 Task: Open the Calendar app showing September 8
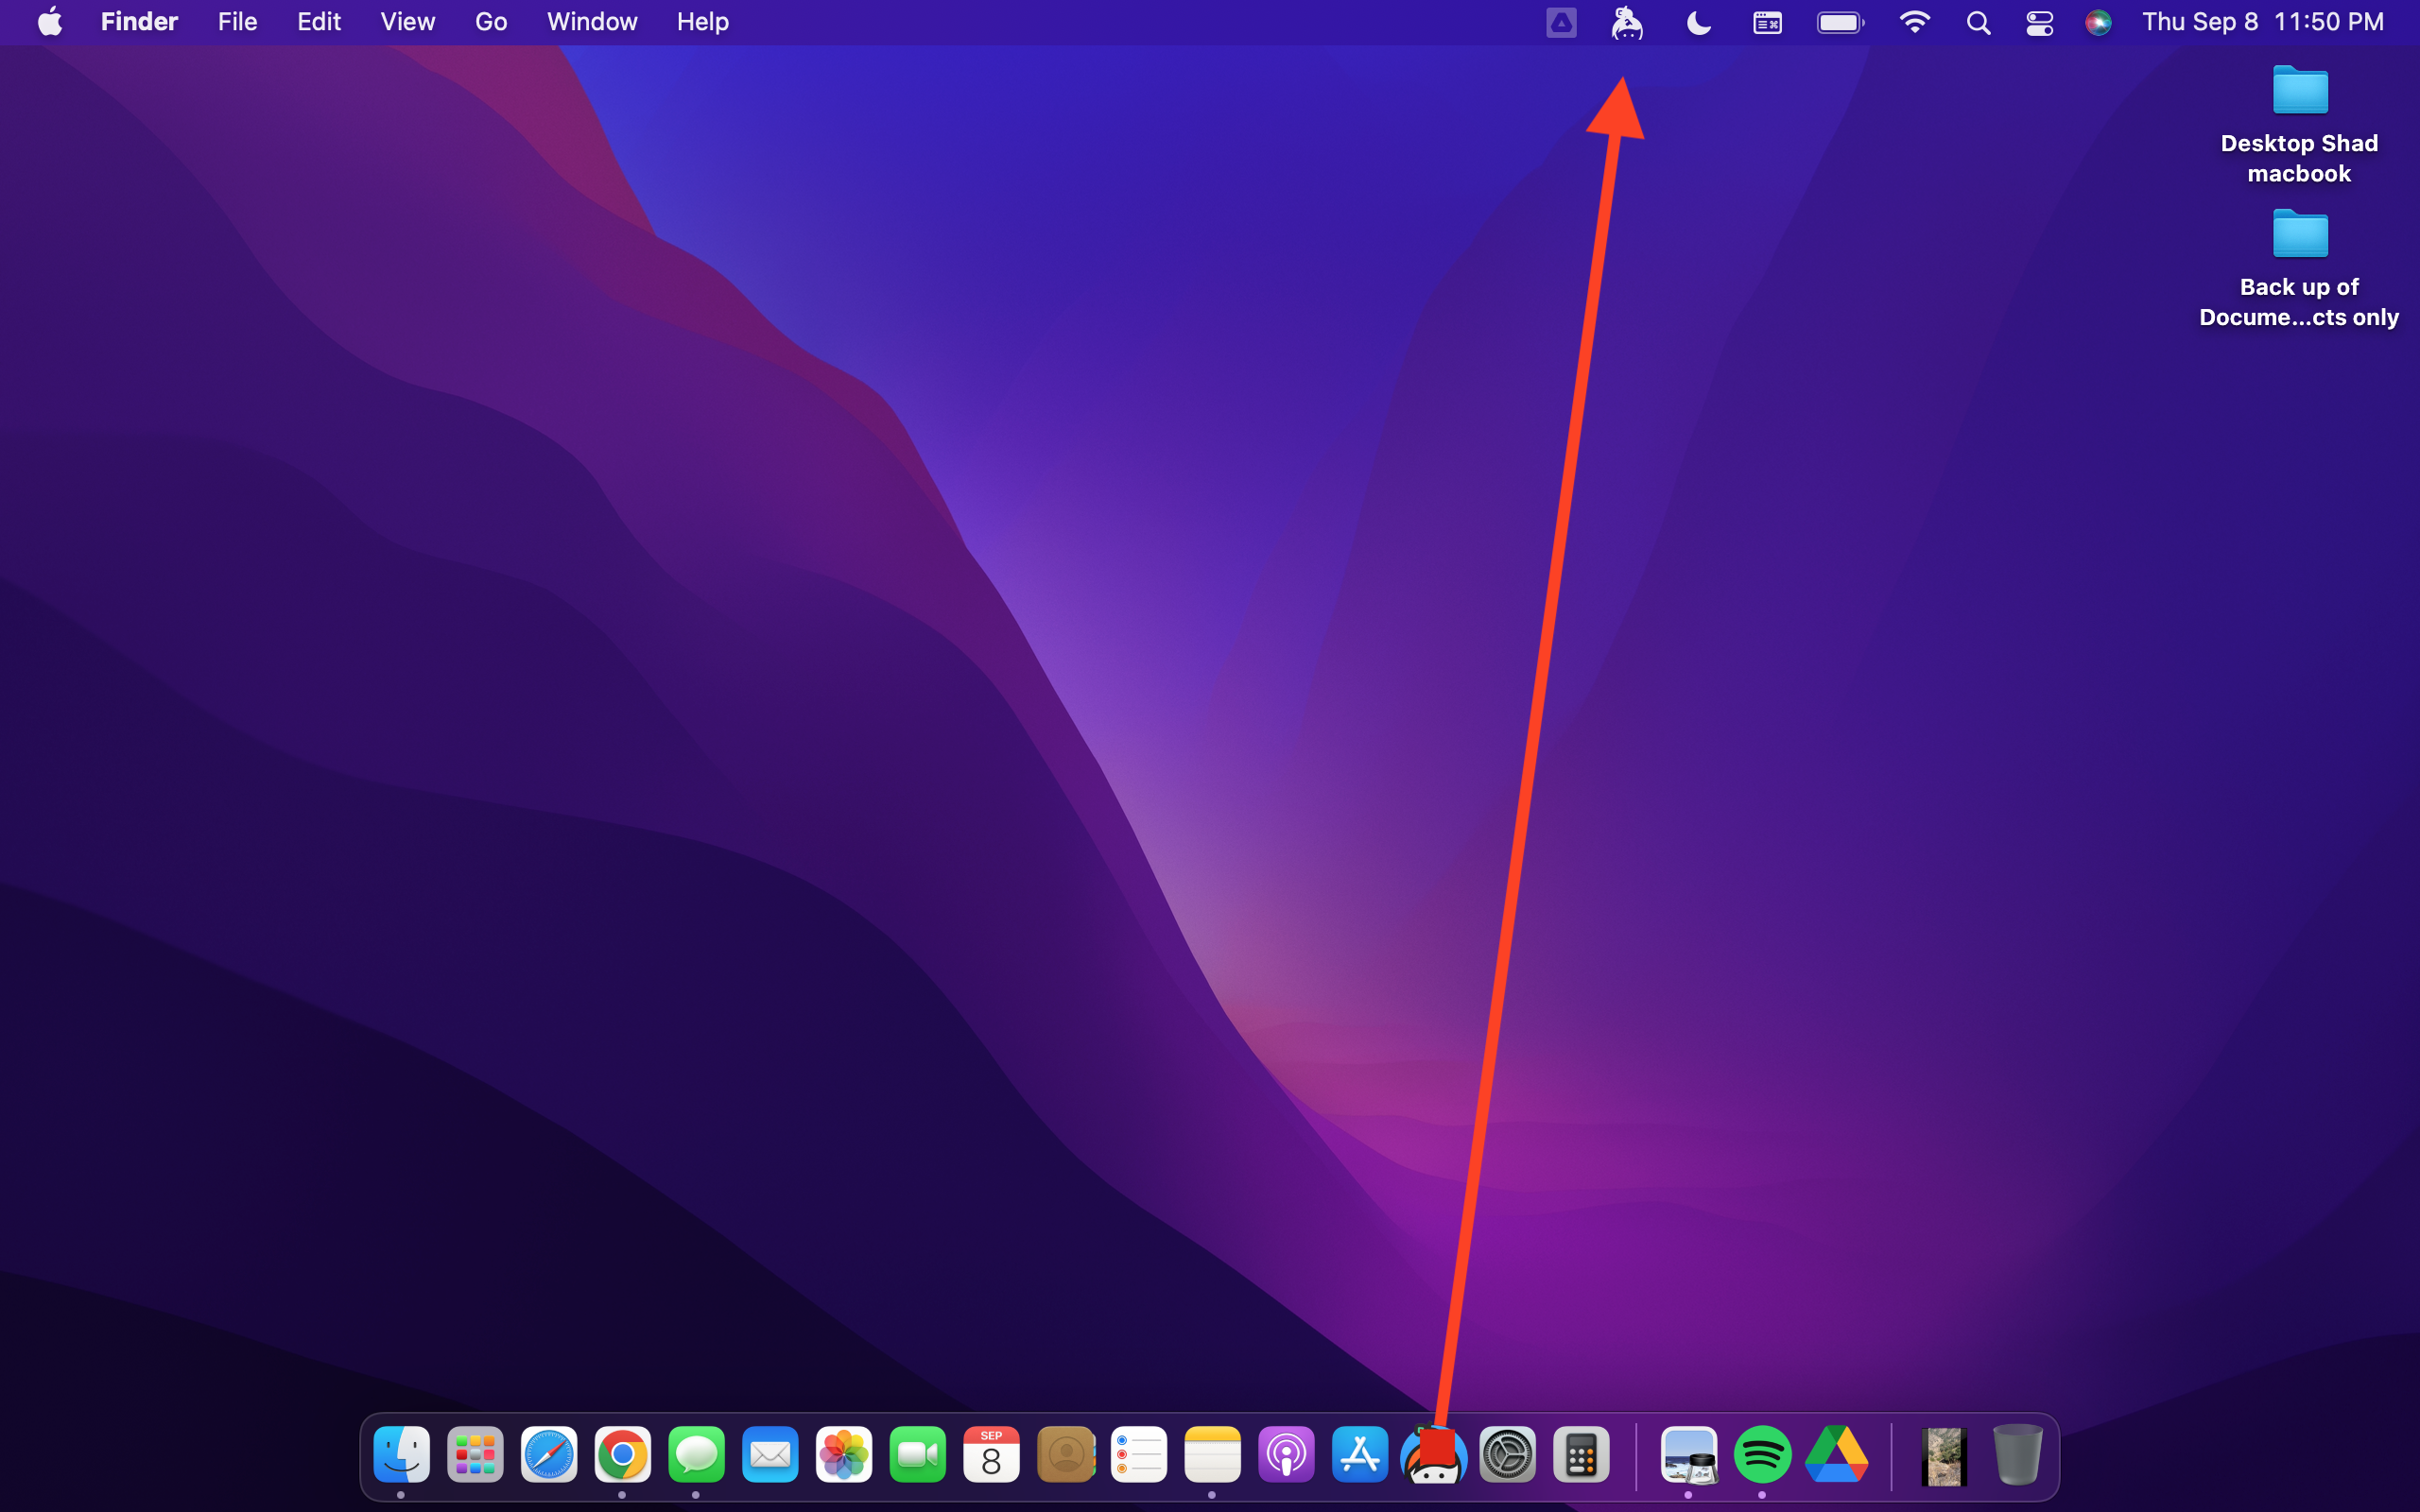[991, 1454]
